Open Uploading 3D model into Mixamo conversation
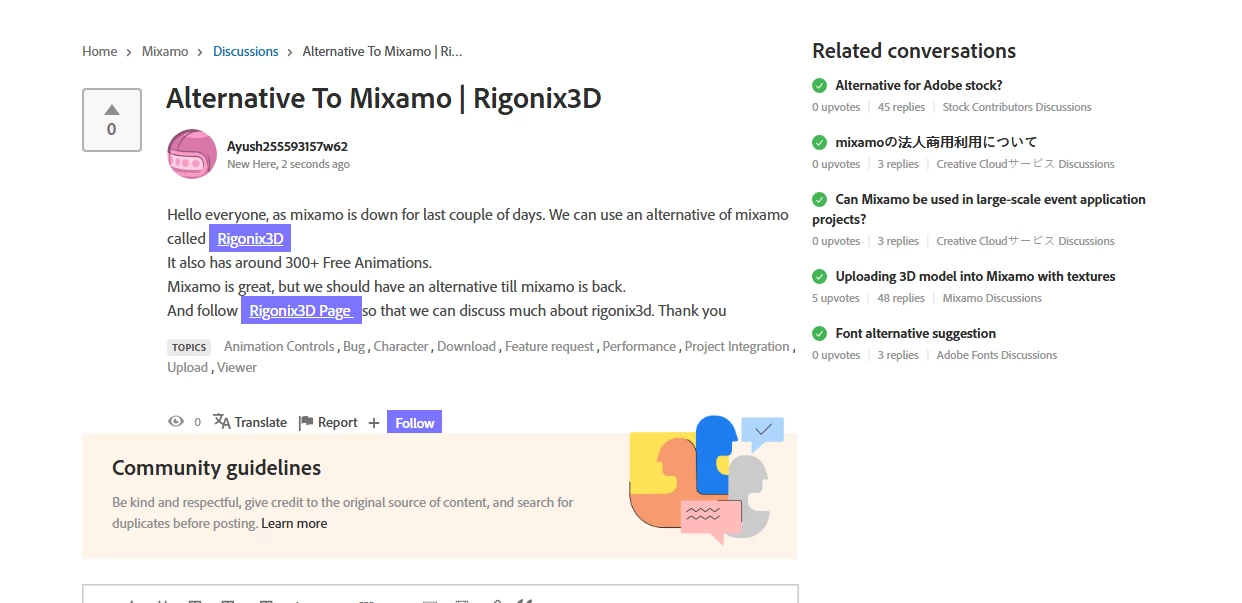The image size is (1242, 603). tap(975, 277)
